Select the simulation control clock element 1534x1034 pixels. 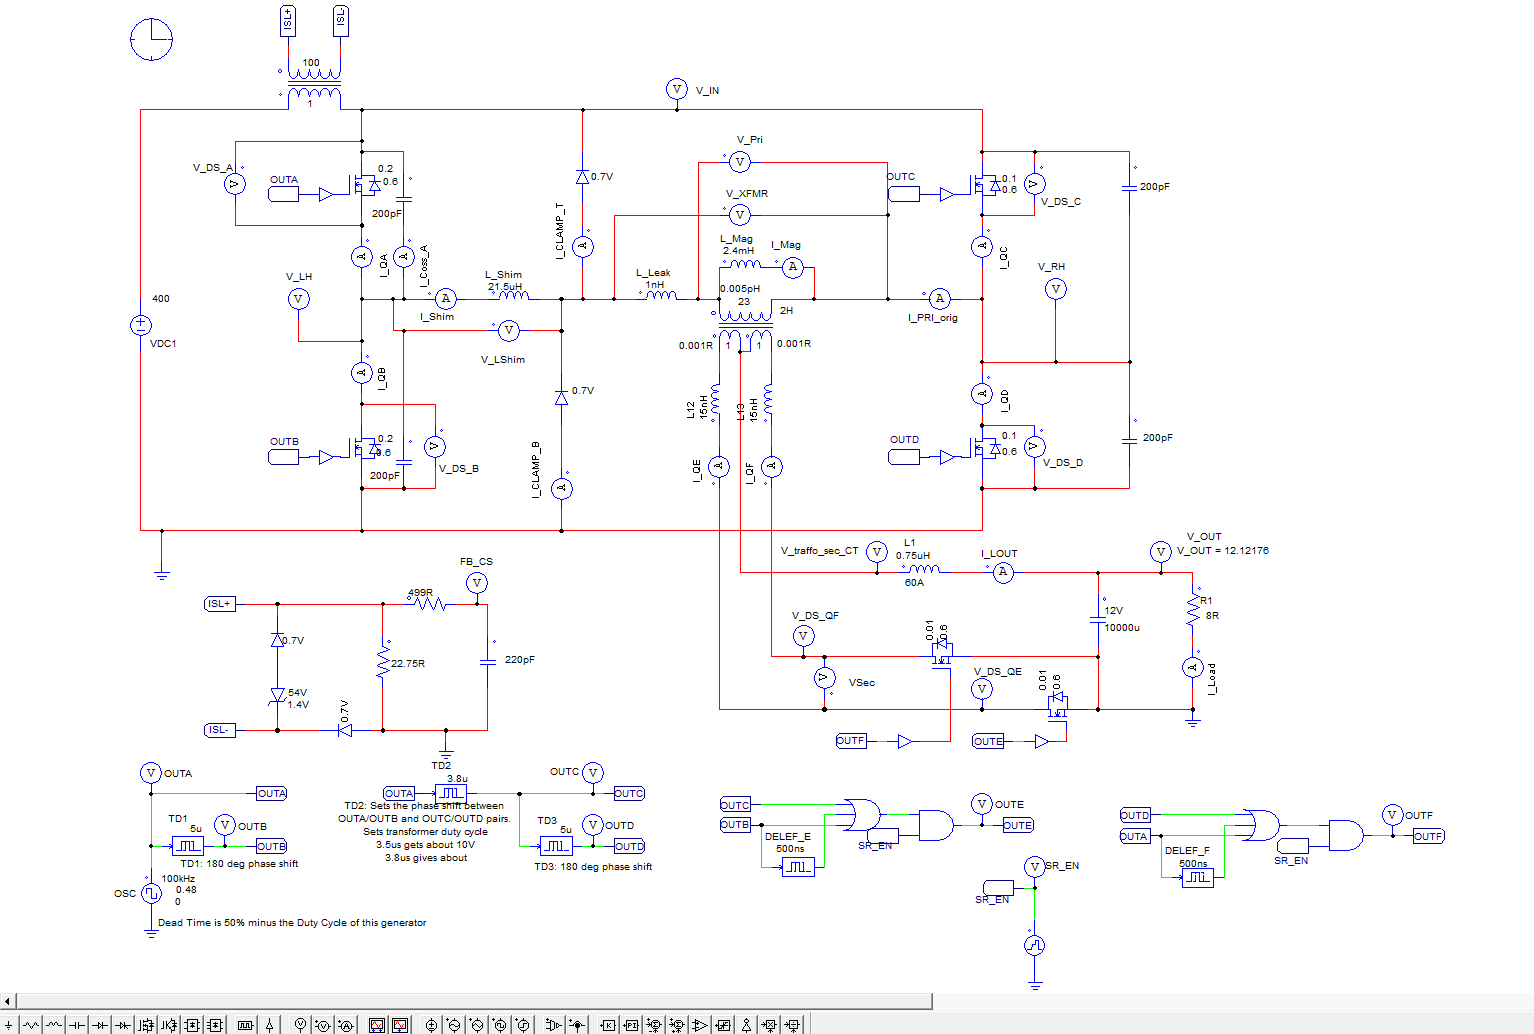(151, 39)
